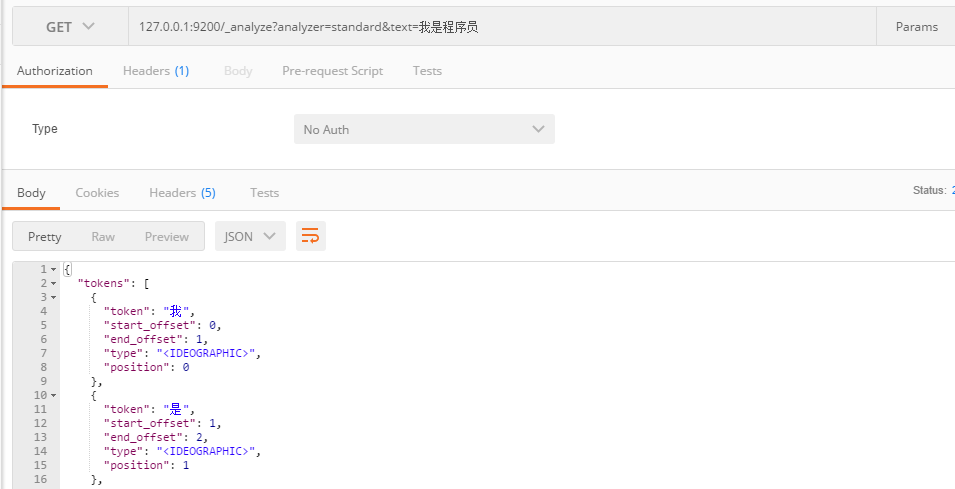
Task: Open the response Tests tab
Action: click(x=264, y=193)
